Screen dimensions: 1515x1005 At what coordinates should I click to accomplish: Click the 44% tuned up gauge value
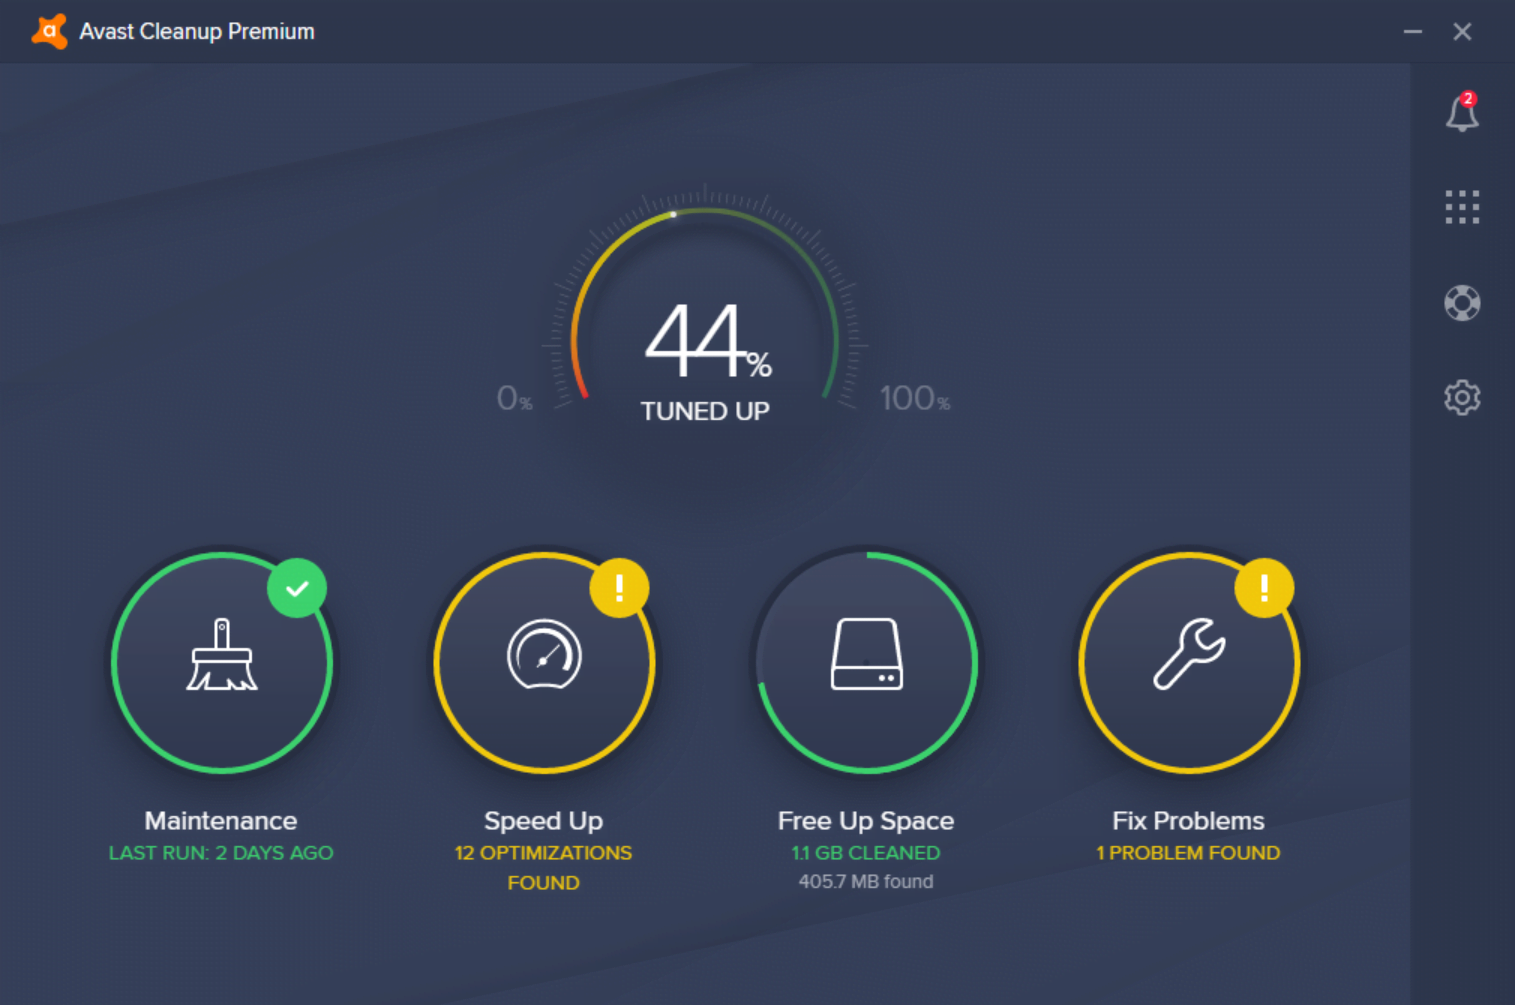[x=707, y=341]
